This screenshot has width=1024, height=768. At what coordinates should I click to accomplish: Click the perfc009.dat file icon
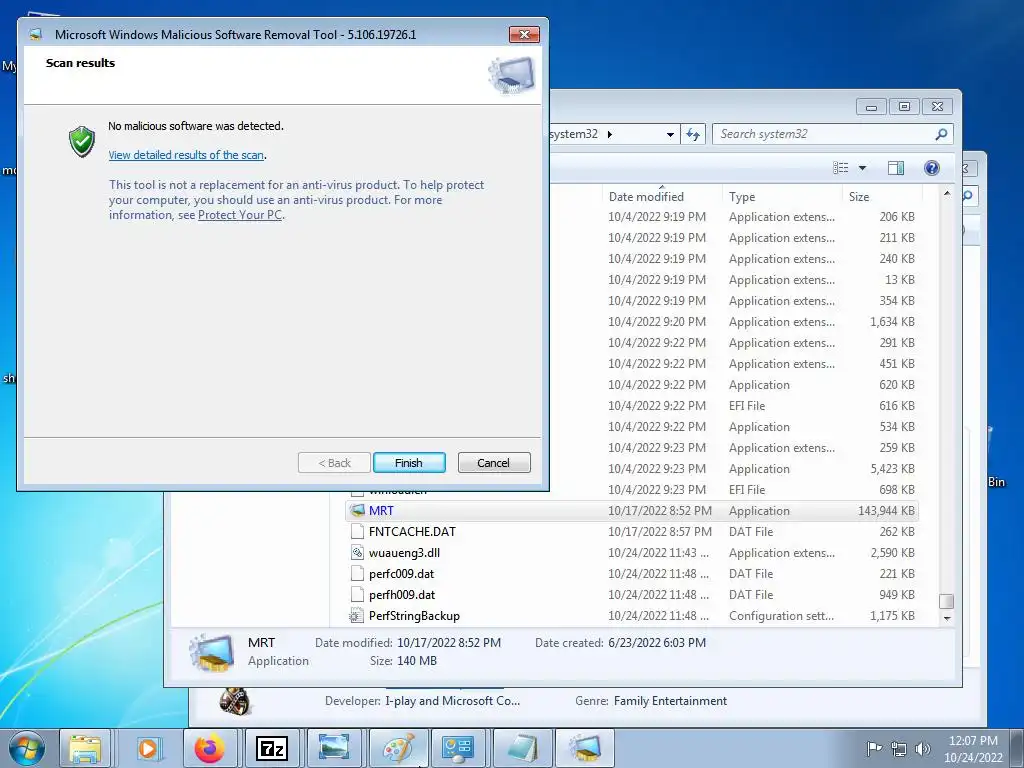[357, 573]
